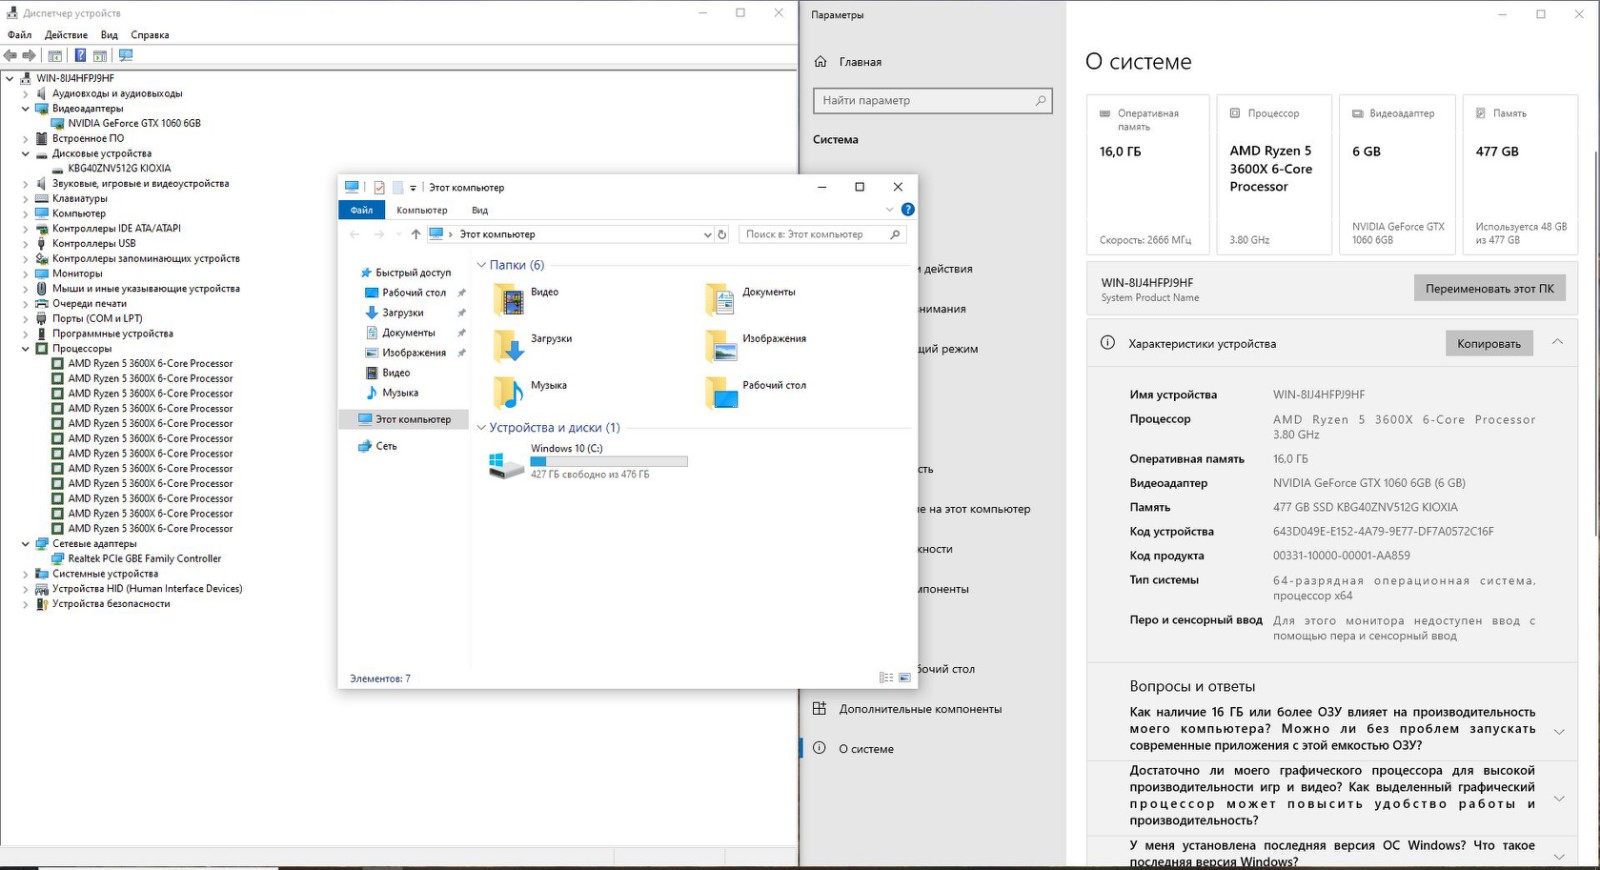Viewport: 1600px width, 870px height.
Task: Open Explorer help via blue question mark
Action: (907, 210)
